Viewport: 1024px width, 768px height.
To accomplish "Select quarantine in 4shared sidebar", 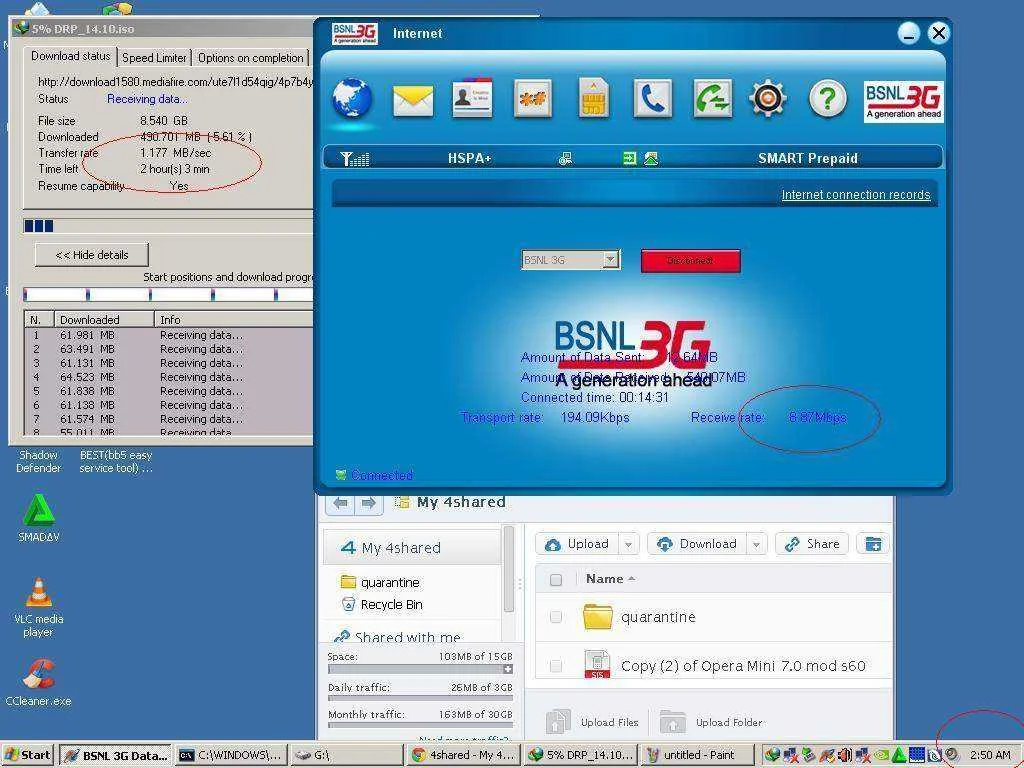I will click(x=381, y=582).
